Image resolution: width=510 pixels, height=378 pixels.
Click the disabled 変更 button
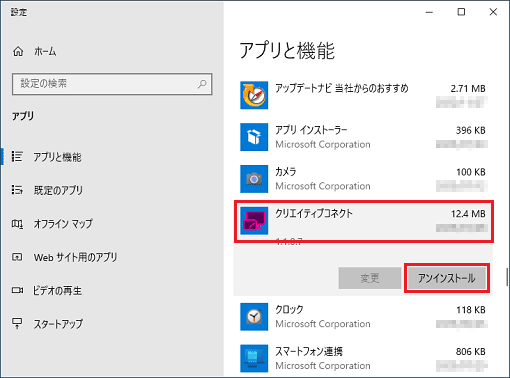point(370,278)
